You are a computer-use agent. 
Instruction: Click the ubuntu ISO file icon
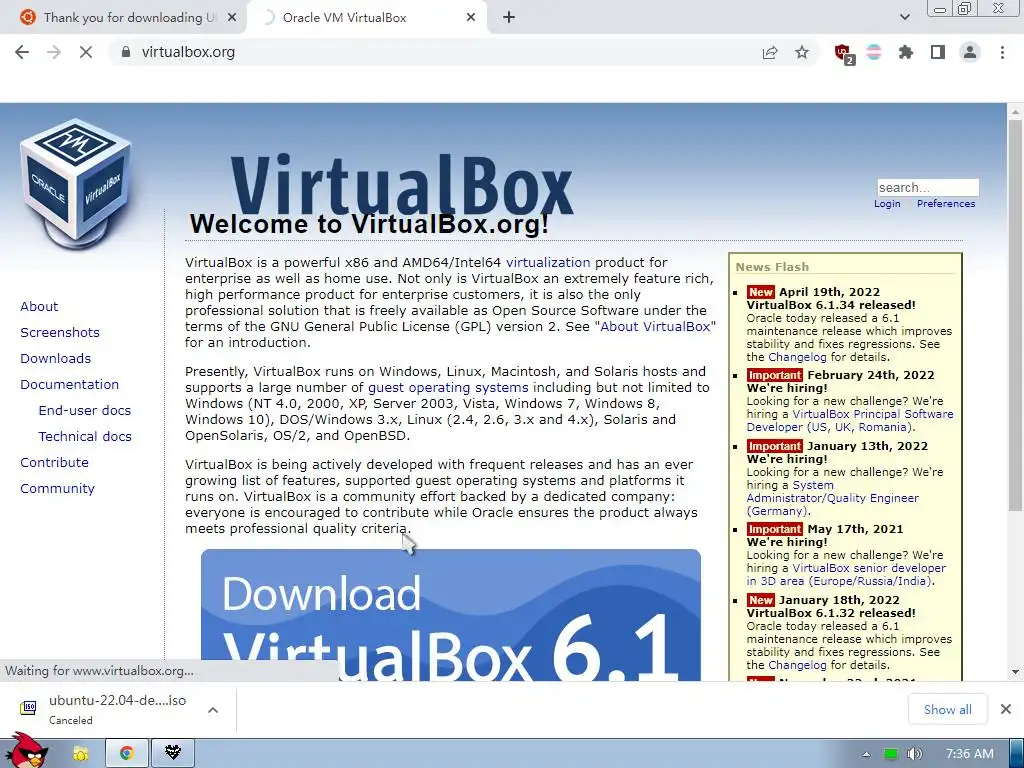(x=28, y=707)
